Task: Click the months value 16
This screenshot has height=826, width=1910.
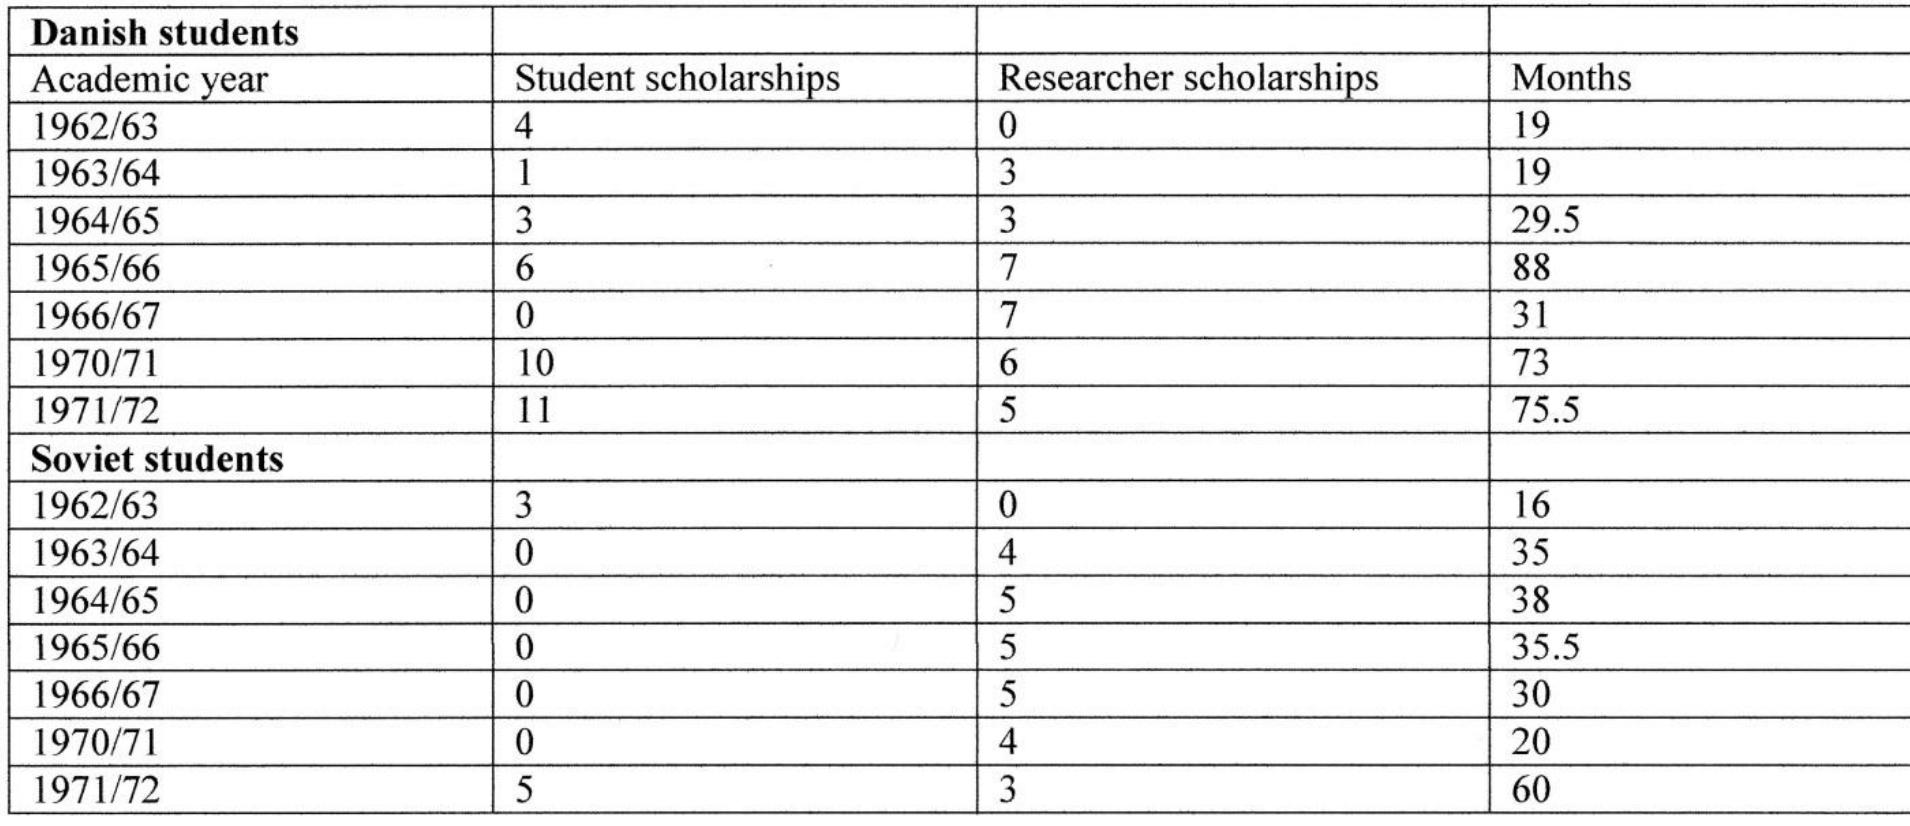Action: tap(1531, 505)
